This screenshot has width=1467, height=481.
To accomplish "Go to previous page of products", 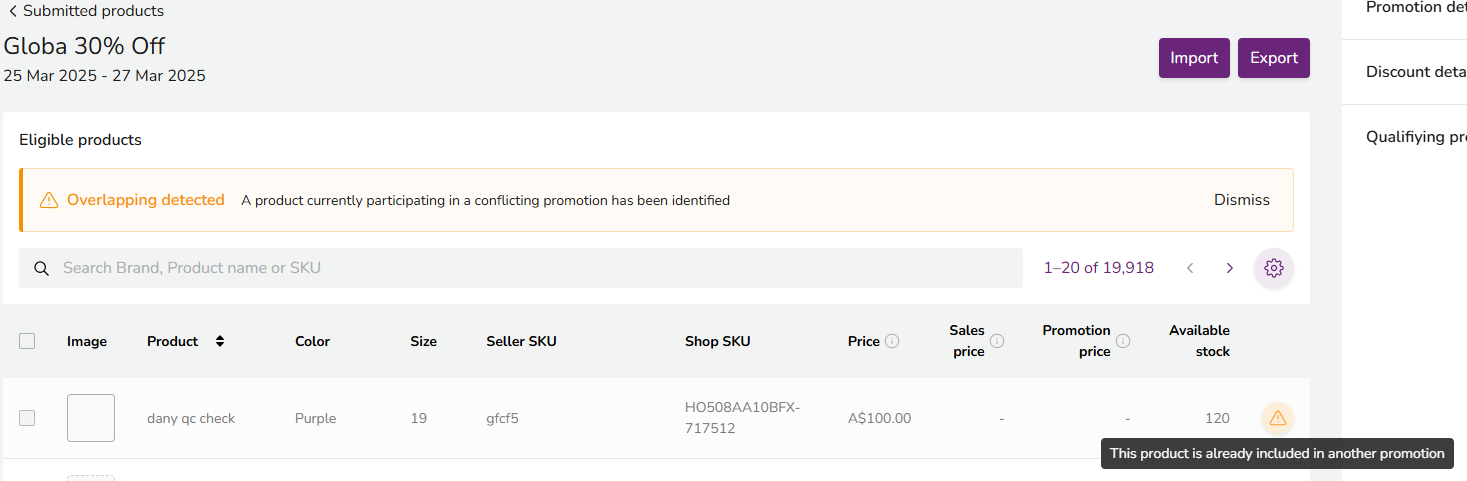I will pos(1190,268).
